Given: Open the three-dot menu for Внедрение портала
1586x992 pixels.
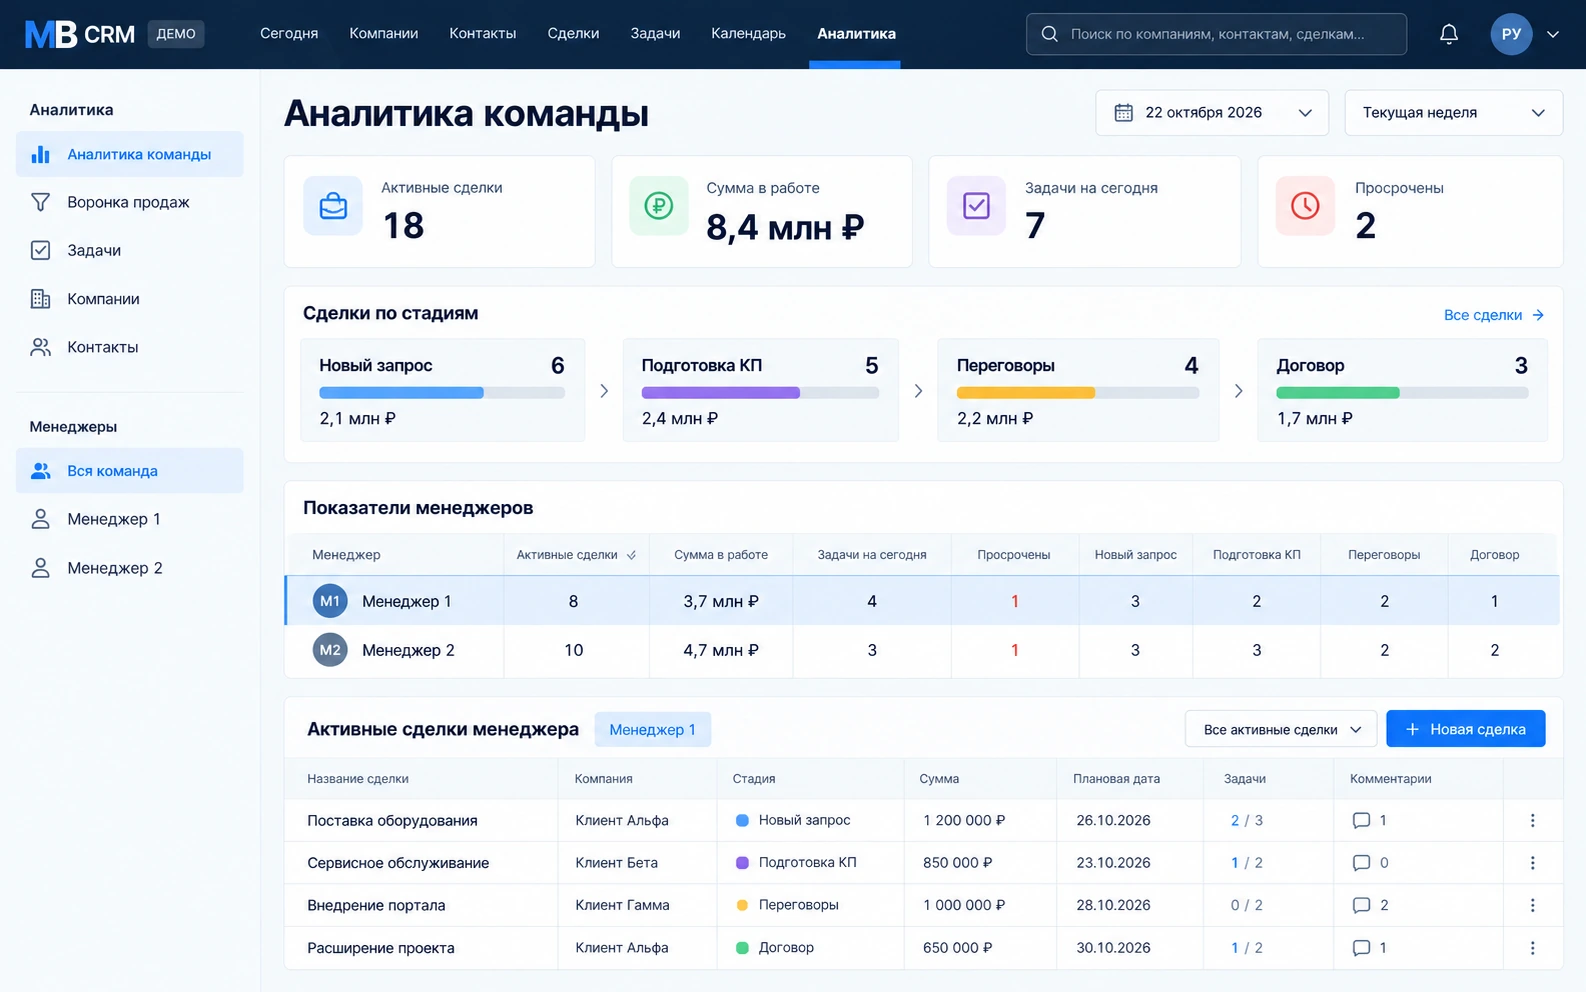Looking at the screenshot, I should (x=1532, y=905).
